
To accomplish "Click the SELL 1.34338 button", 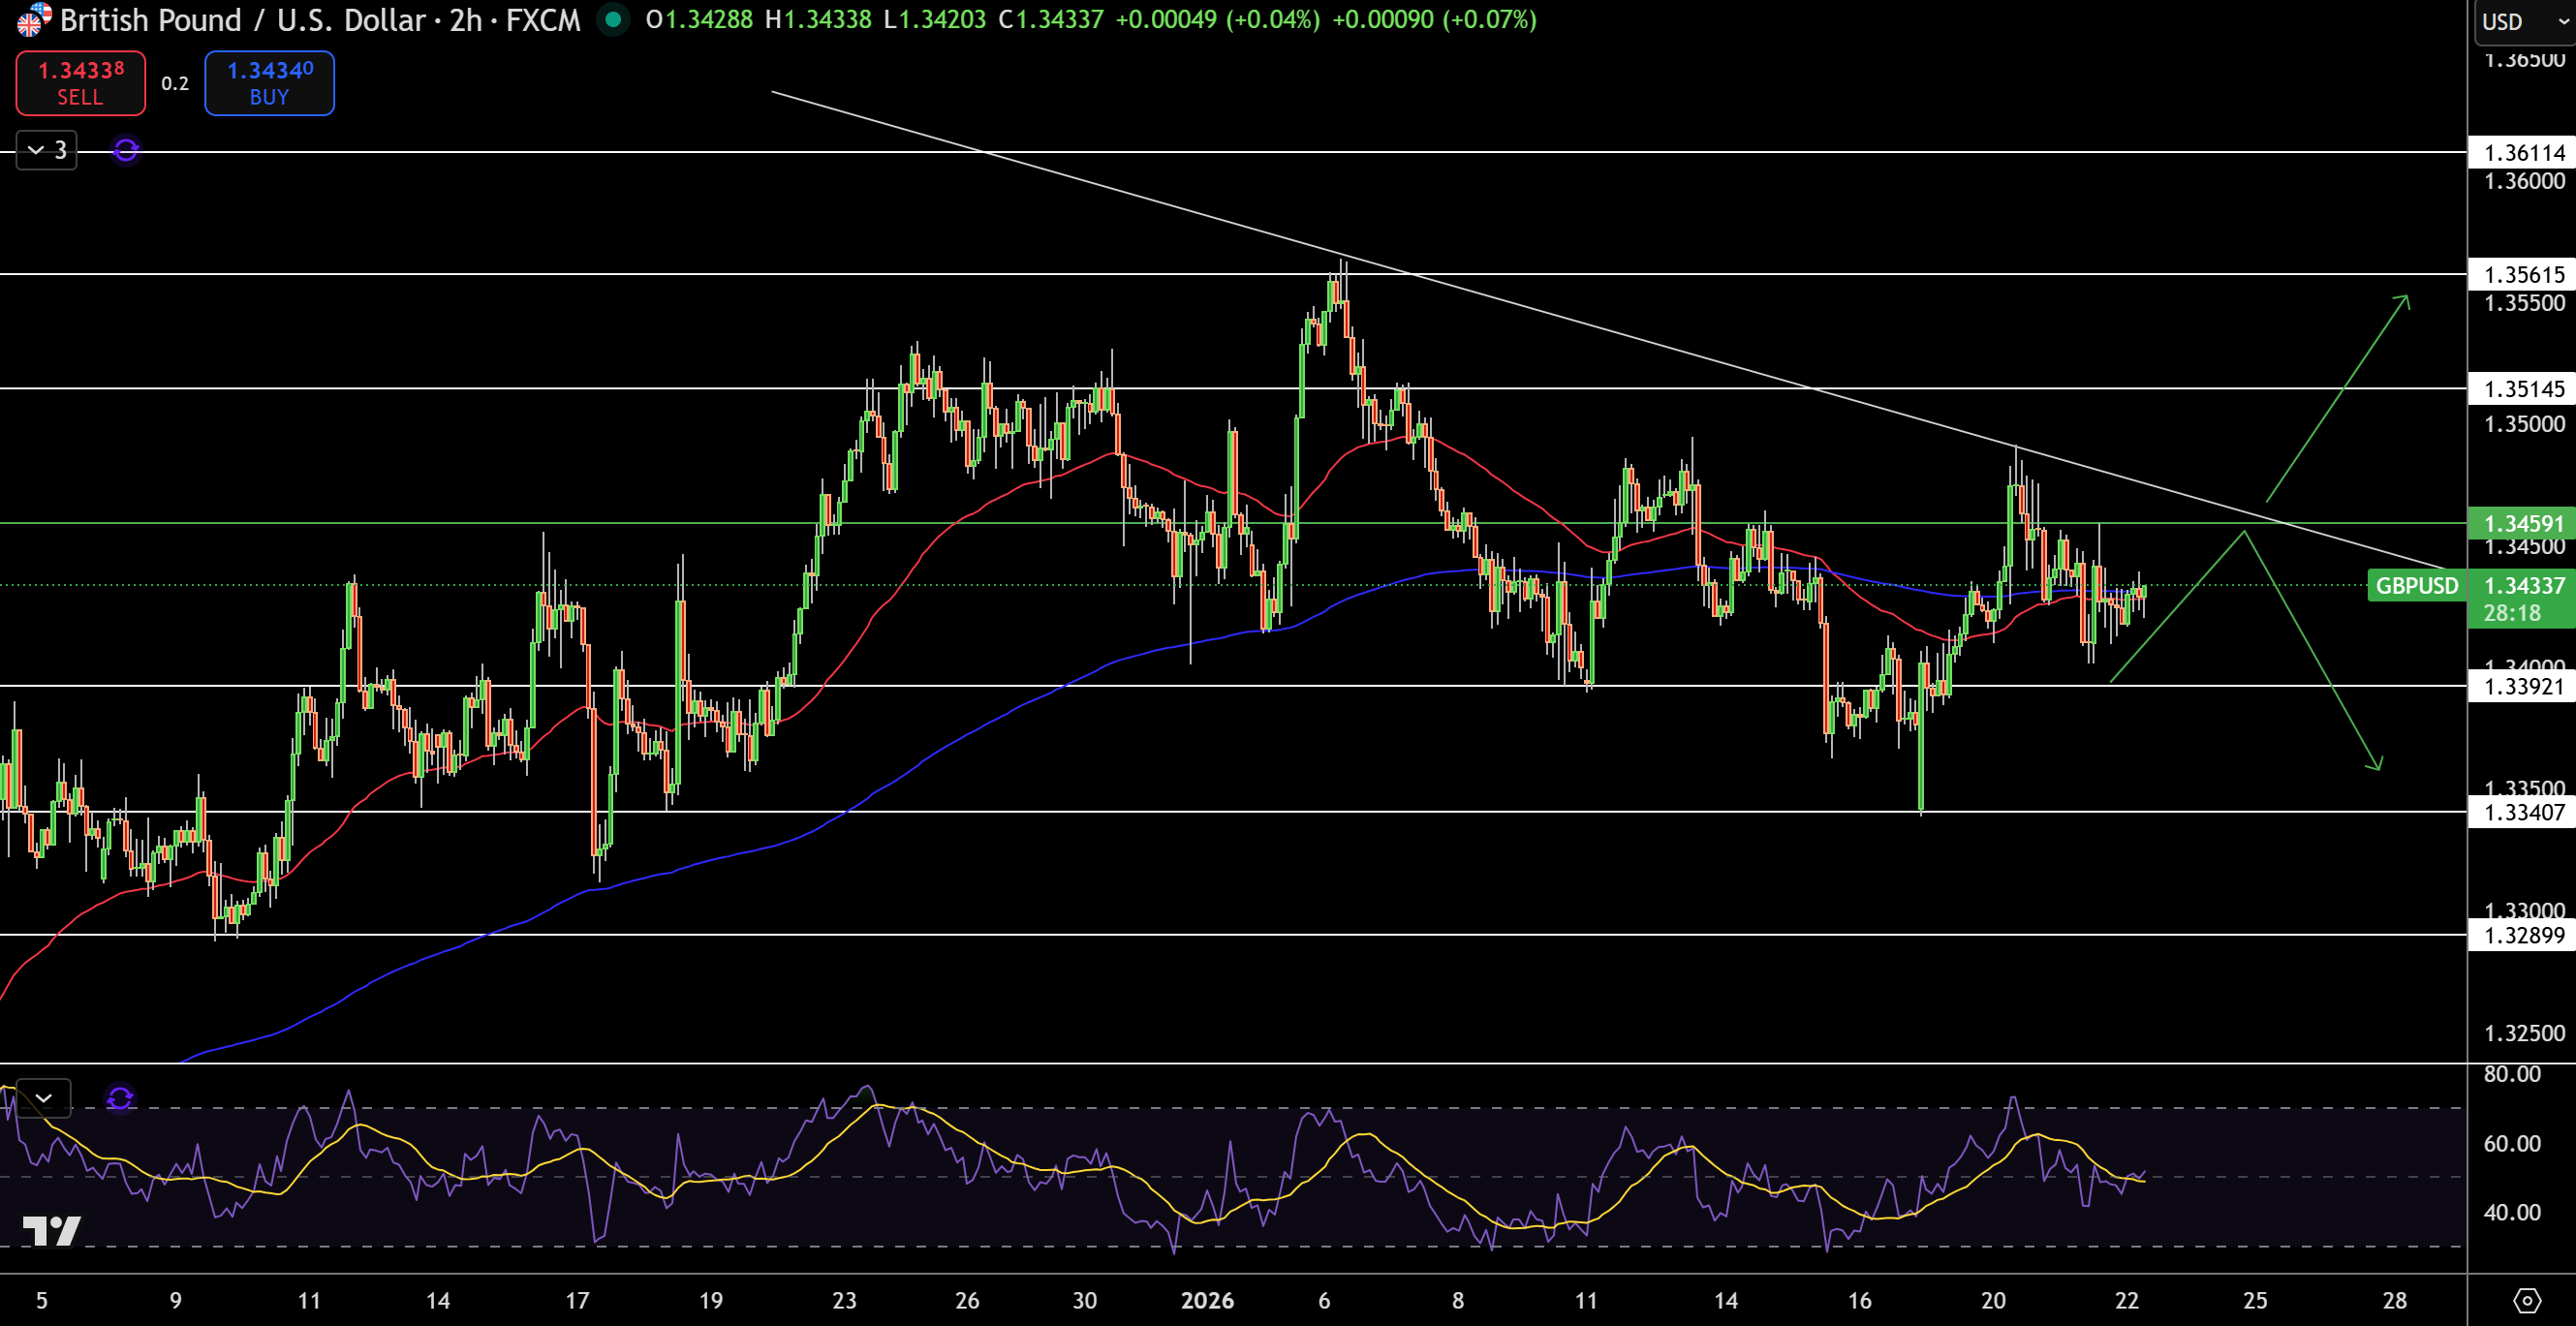I will click(80, 83).
